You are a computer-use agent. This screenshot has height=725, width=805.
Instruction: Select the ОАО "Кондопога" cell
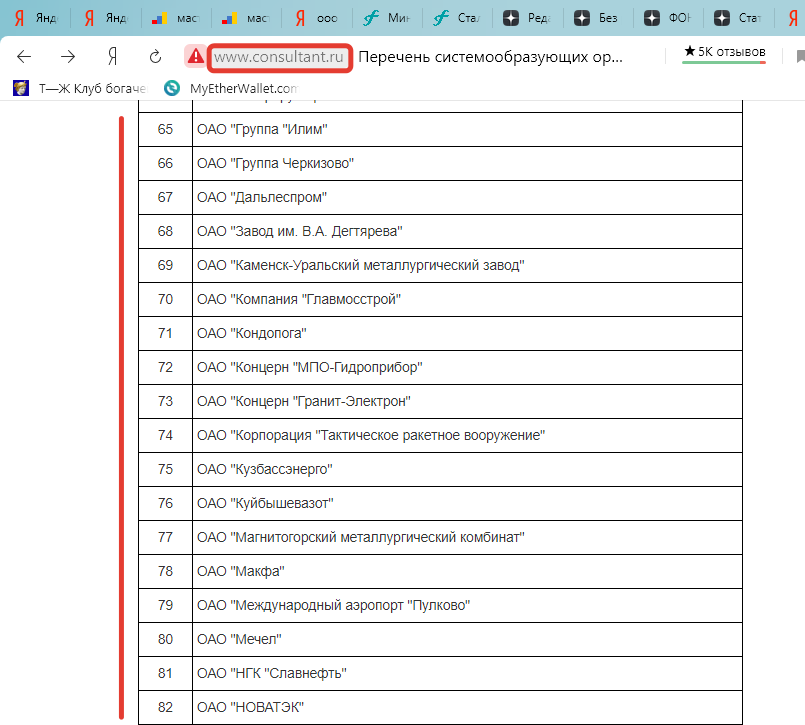(x=467, y=333)
